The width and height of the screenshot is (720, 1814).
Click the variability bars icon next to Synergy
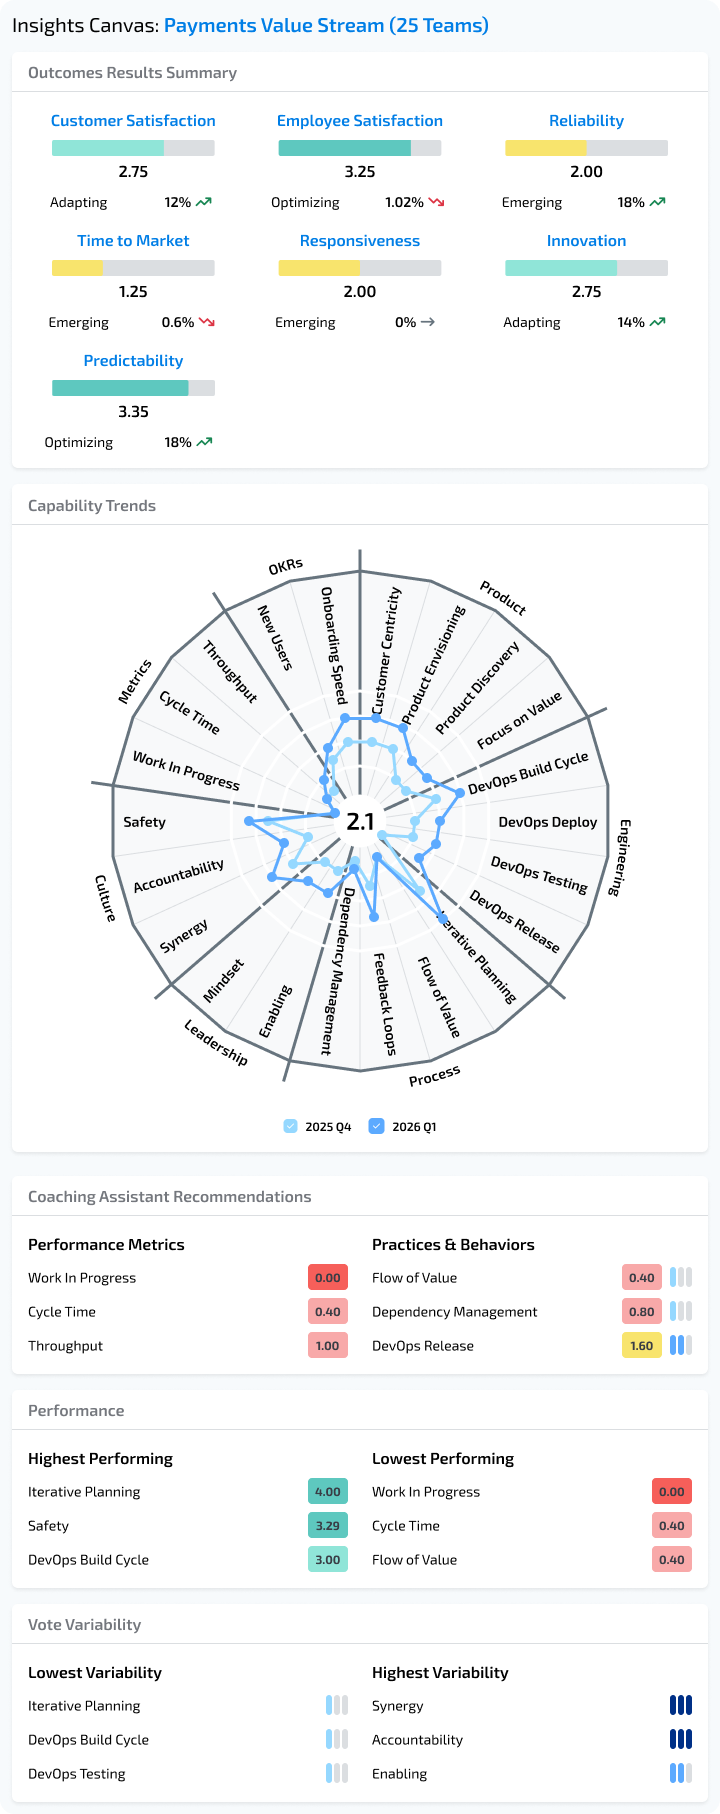tap(681, 1705)
